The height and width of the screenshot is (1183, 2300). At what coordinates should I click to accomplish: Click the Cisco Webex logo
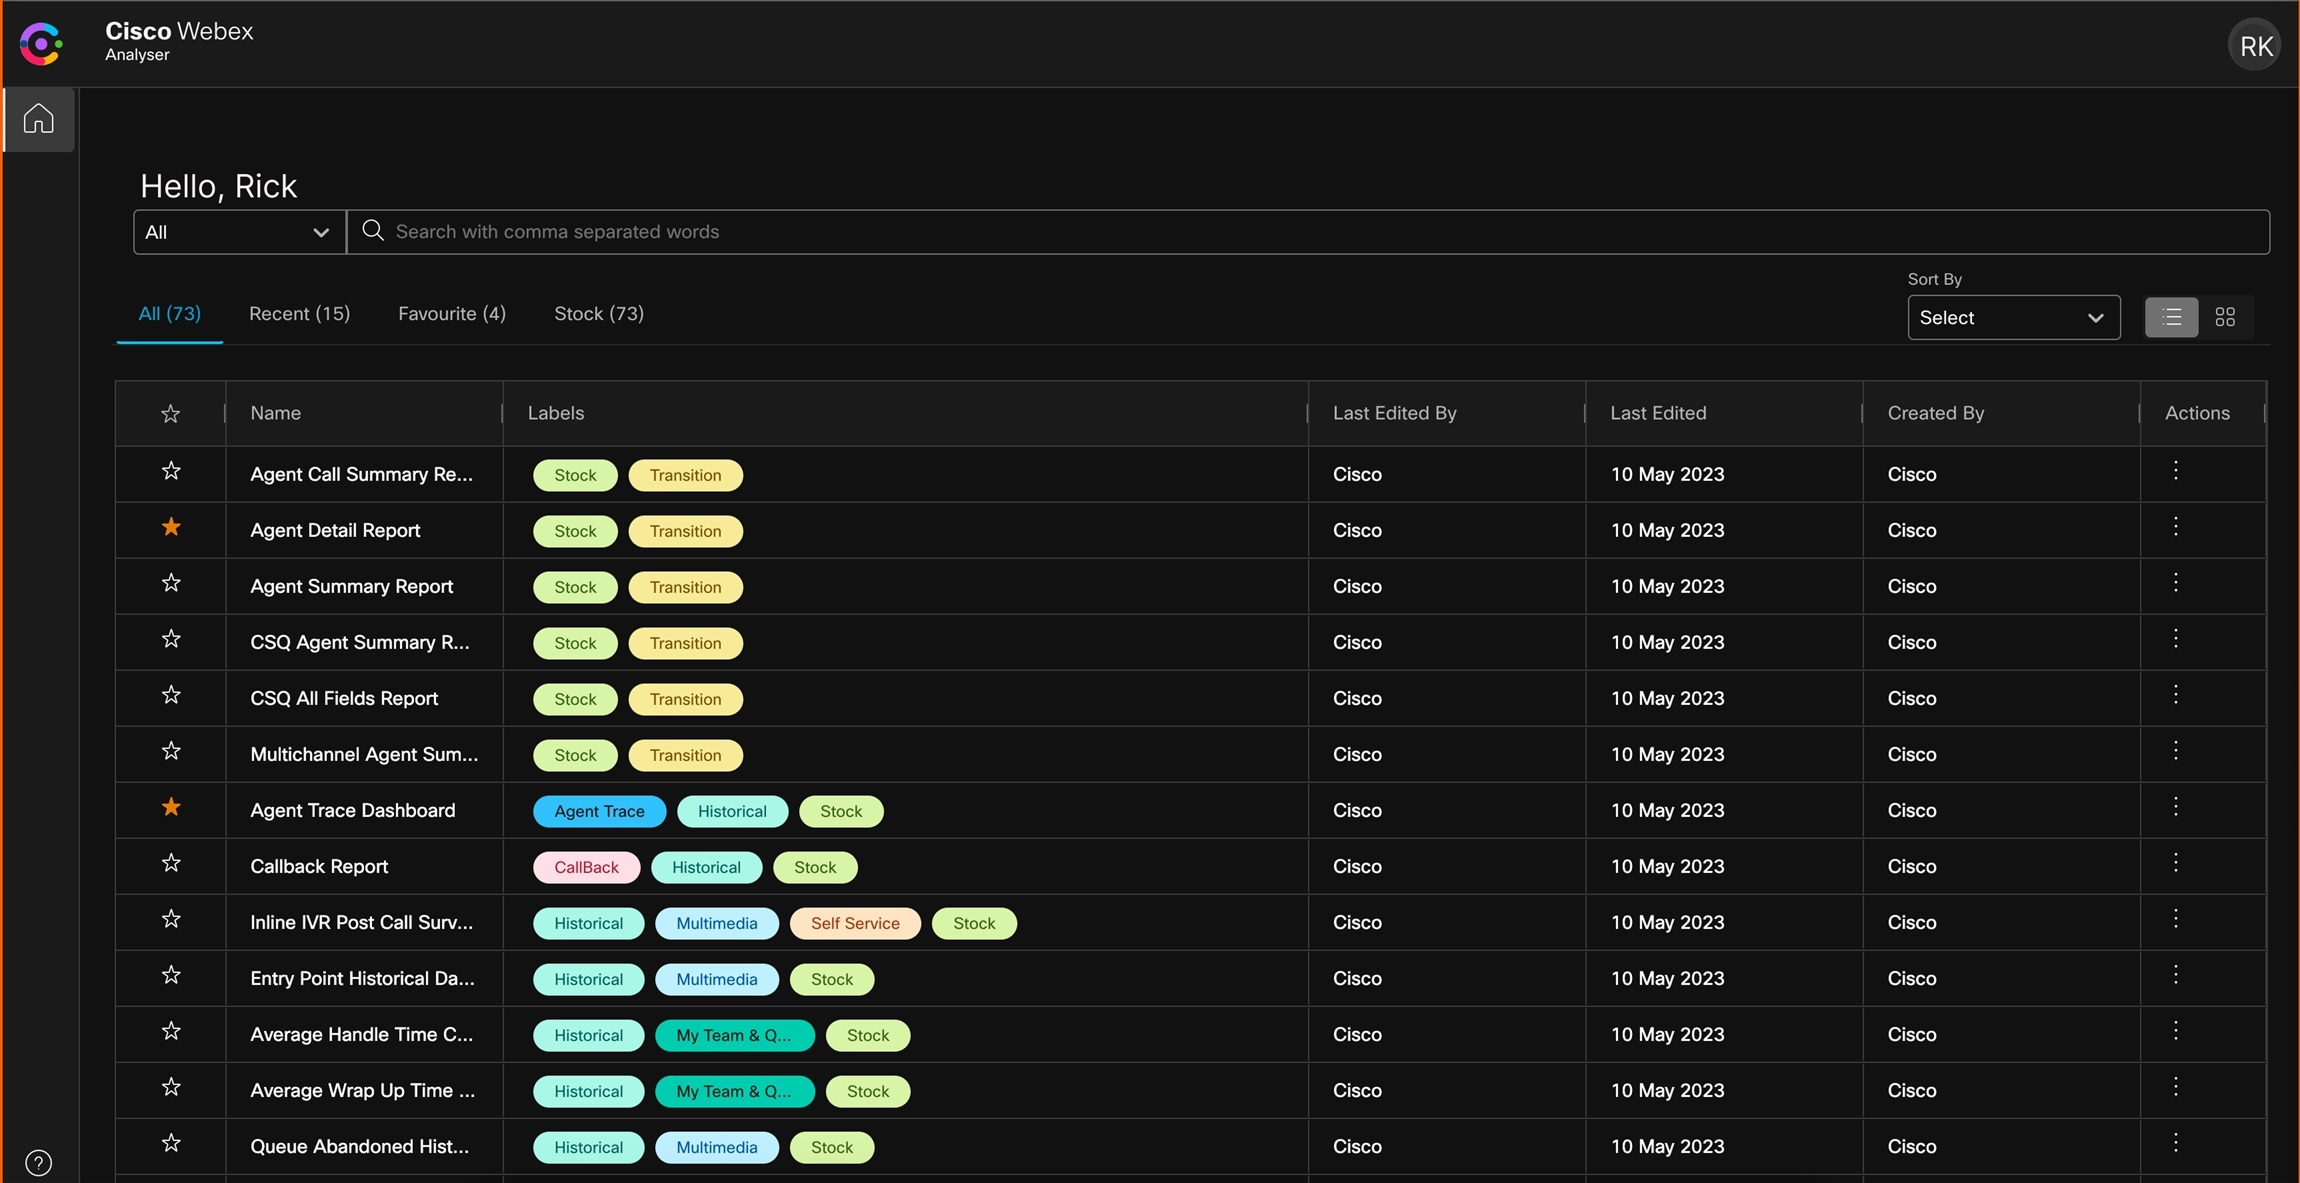tap(41, 42)
